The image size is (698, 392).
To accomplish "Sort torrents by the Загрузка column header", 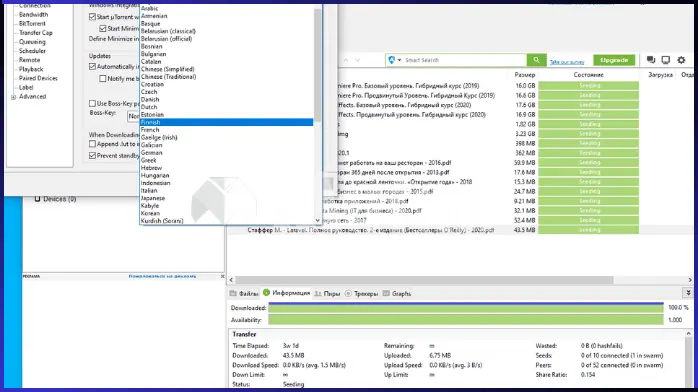I will click(x=660, y=75).
